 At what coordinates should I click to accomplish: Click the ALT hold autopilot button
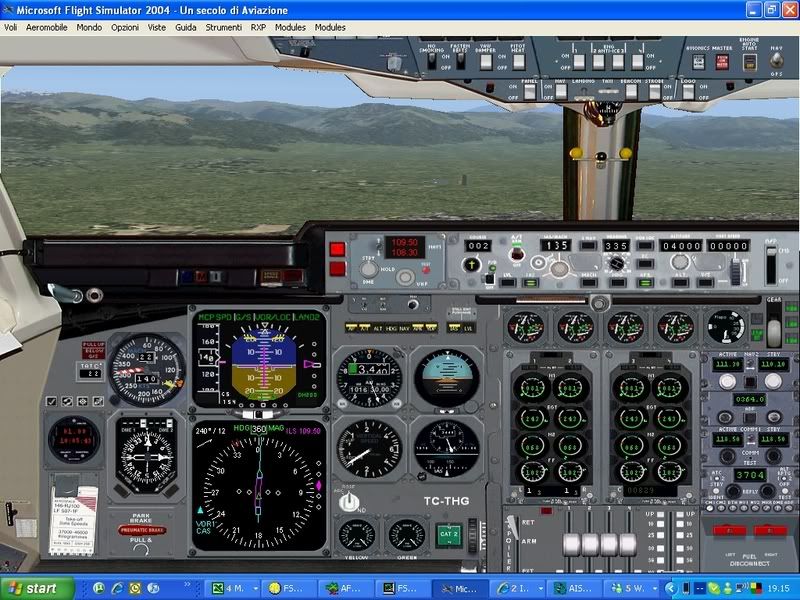coord(681,282)
